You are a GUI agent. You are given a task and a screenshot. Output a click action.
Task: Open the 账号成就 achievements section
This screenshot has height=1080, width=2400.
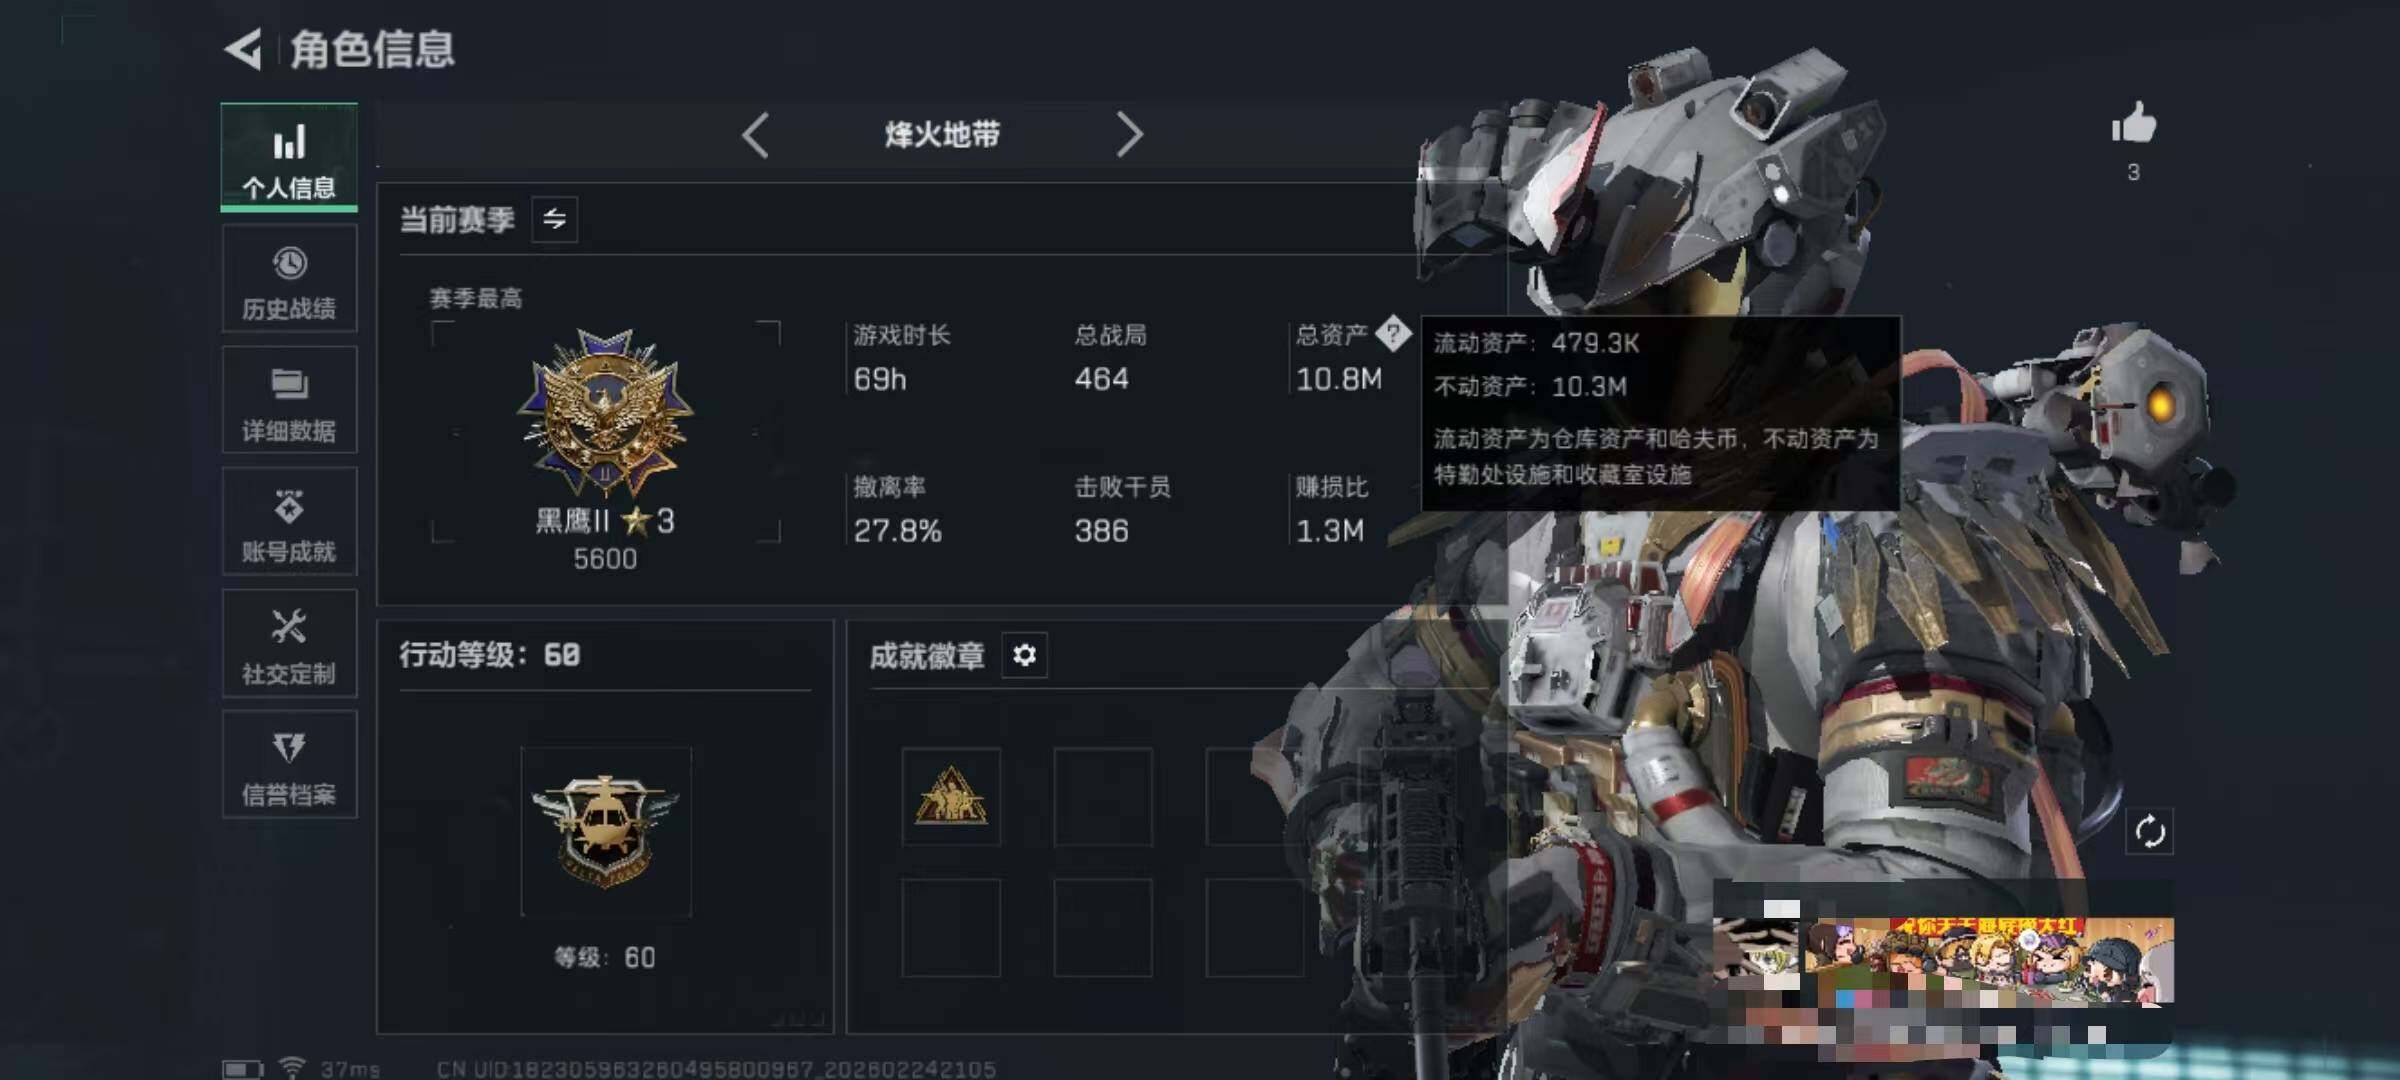point(289,521)
